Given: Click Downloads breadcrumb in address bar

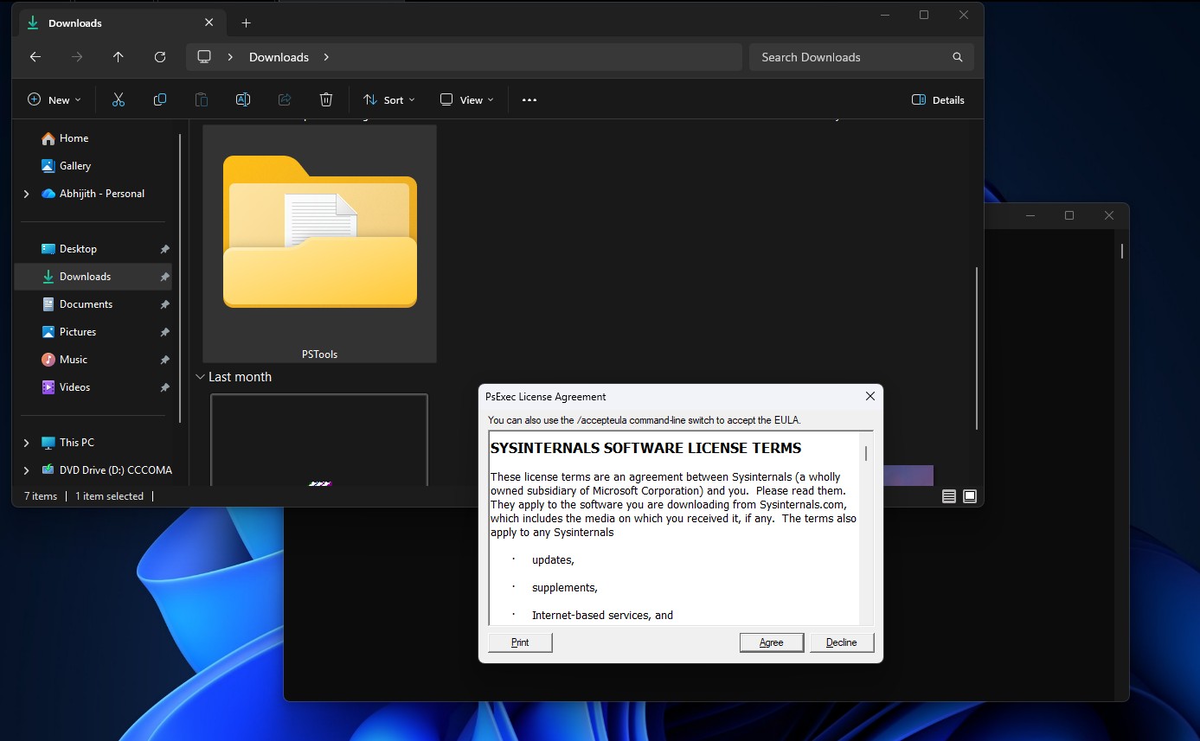Looking at the screenshot, I should pyautogui.click(x=279, y=57).
